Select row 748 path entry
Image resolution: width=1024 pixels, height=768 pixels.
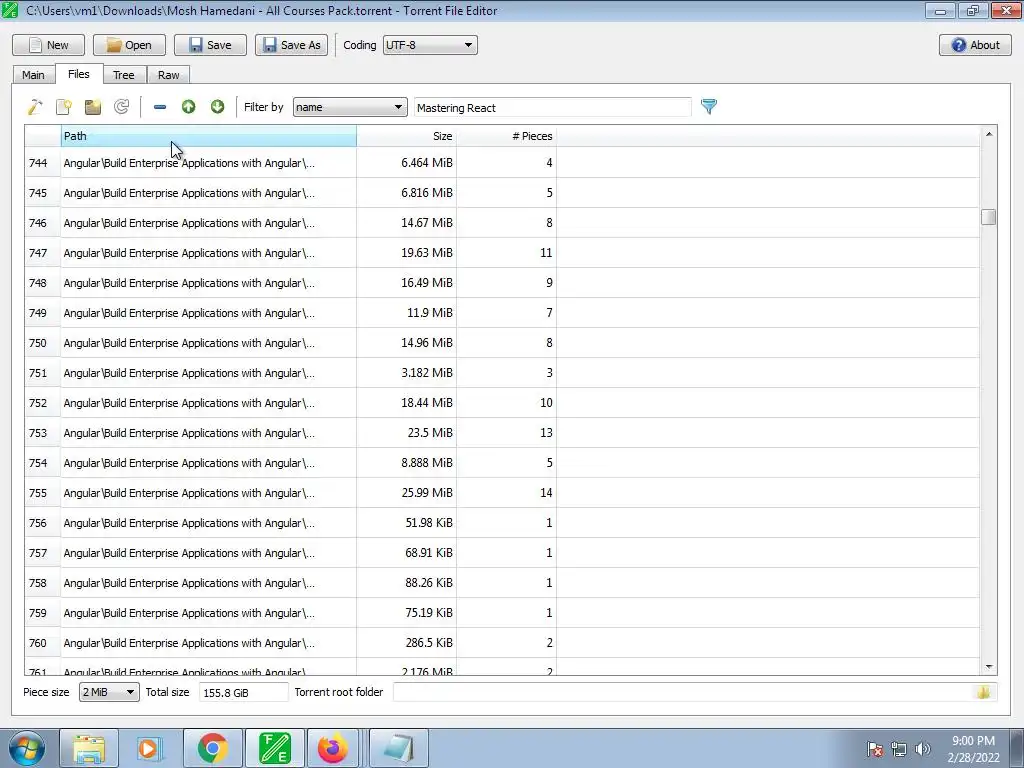tap(209, 283)
